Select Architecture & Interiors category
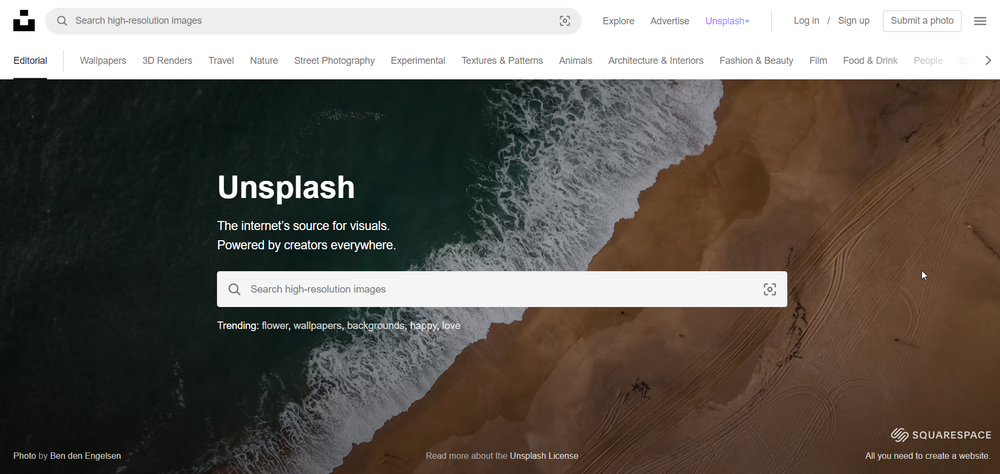Image resolution: width=1000 pixels, height=474 pixels. (x=656, y=61)
